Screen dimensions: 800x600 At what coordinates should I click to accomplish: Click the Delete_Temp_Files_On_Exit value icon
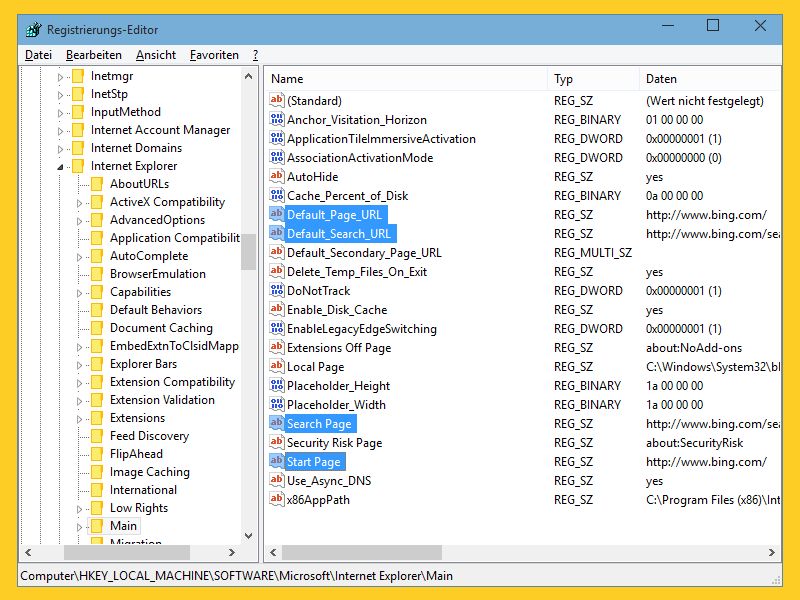click(277, 271)
